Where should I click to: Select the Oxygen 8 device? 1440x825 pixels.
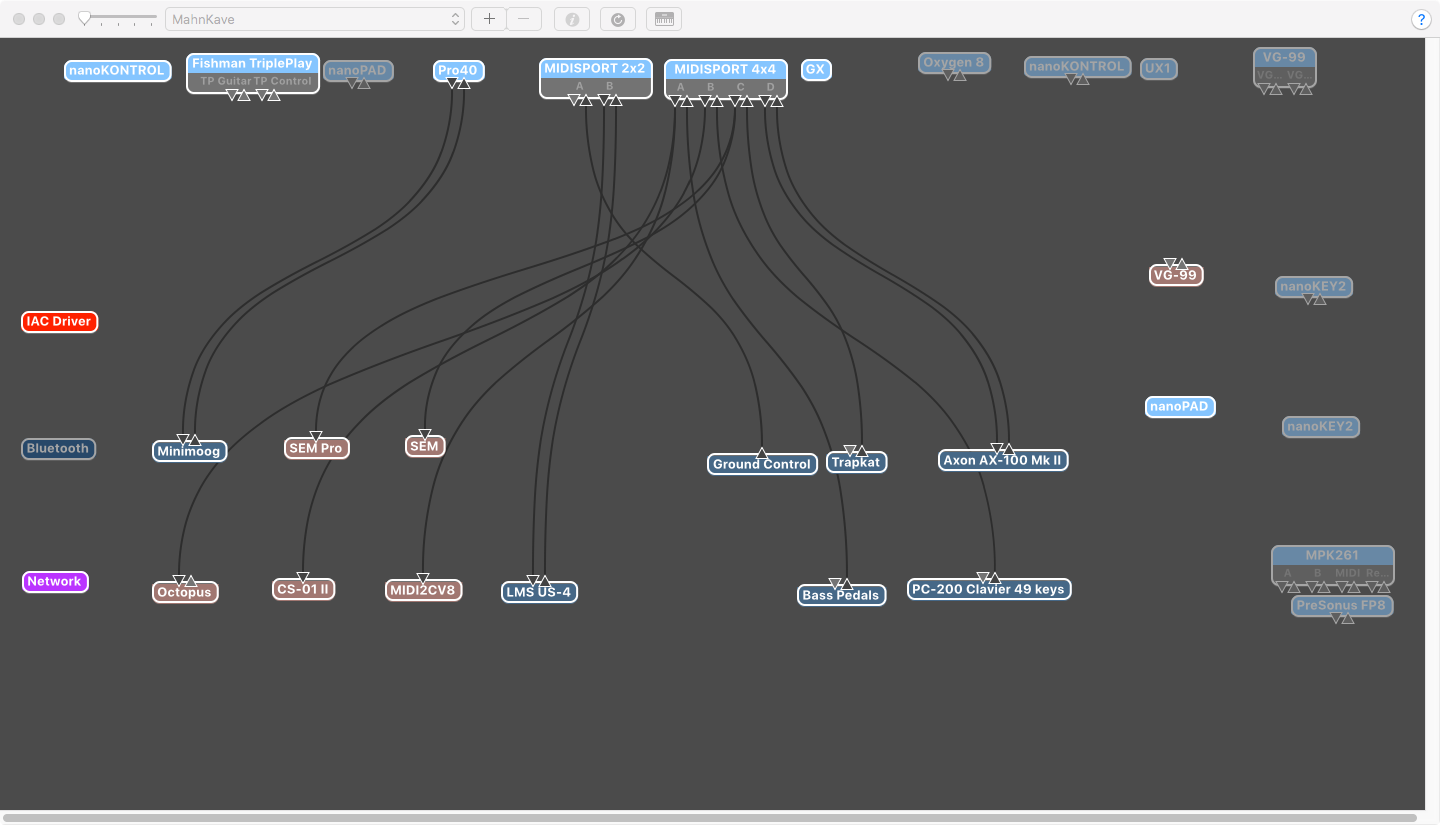[x=954, y=63]
